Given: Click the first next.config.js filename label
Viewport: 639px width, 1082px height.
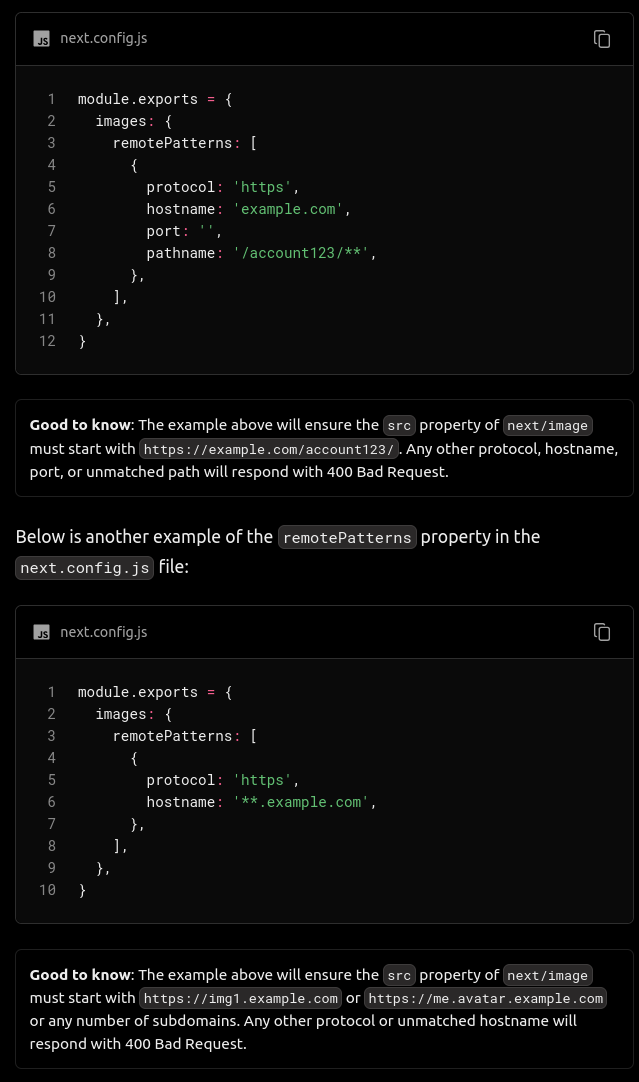Looking at the screenshot, I should (x=104, y=39).
